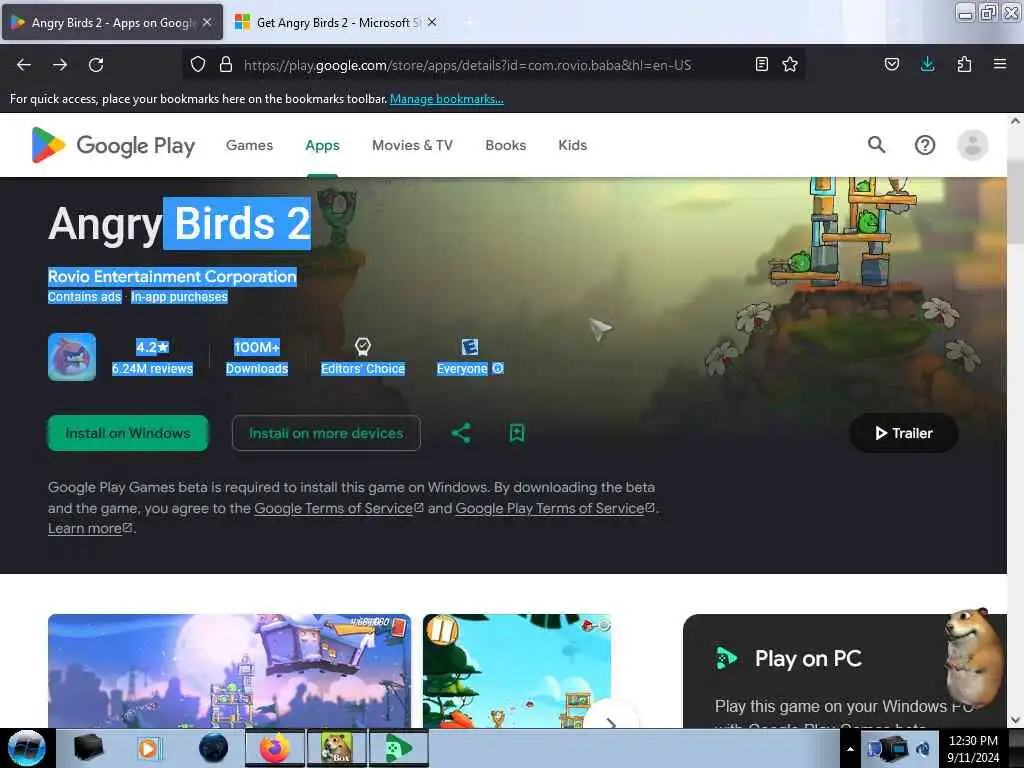Open the Firefox application menu

pos(999,64)
